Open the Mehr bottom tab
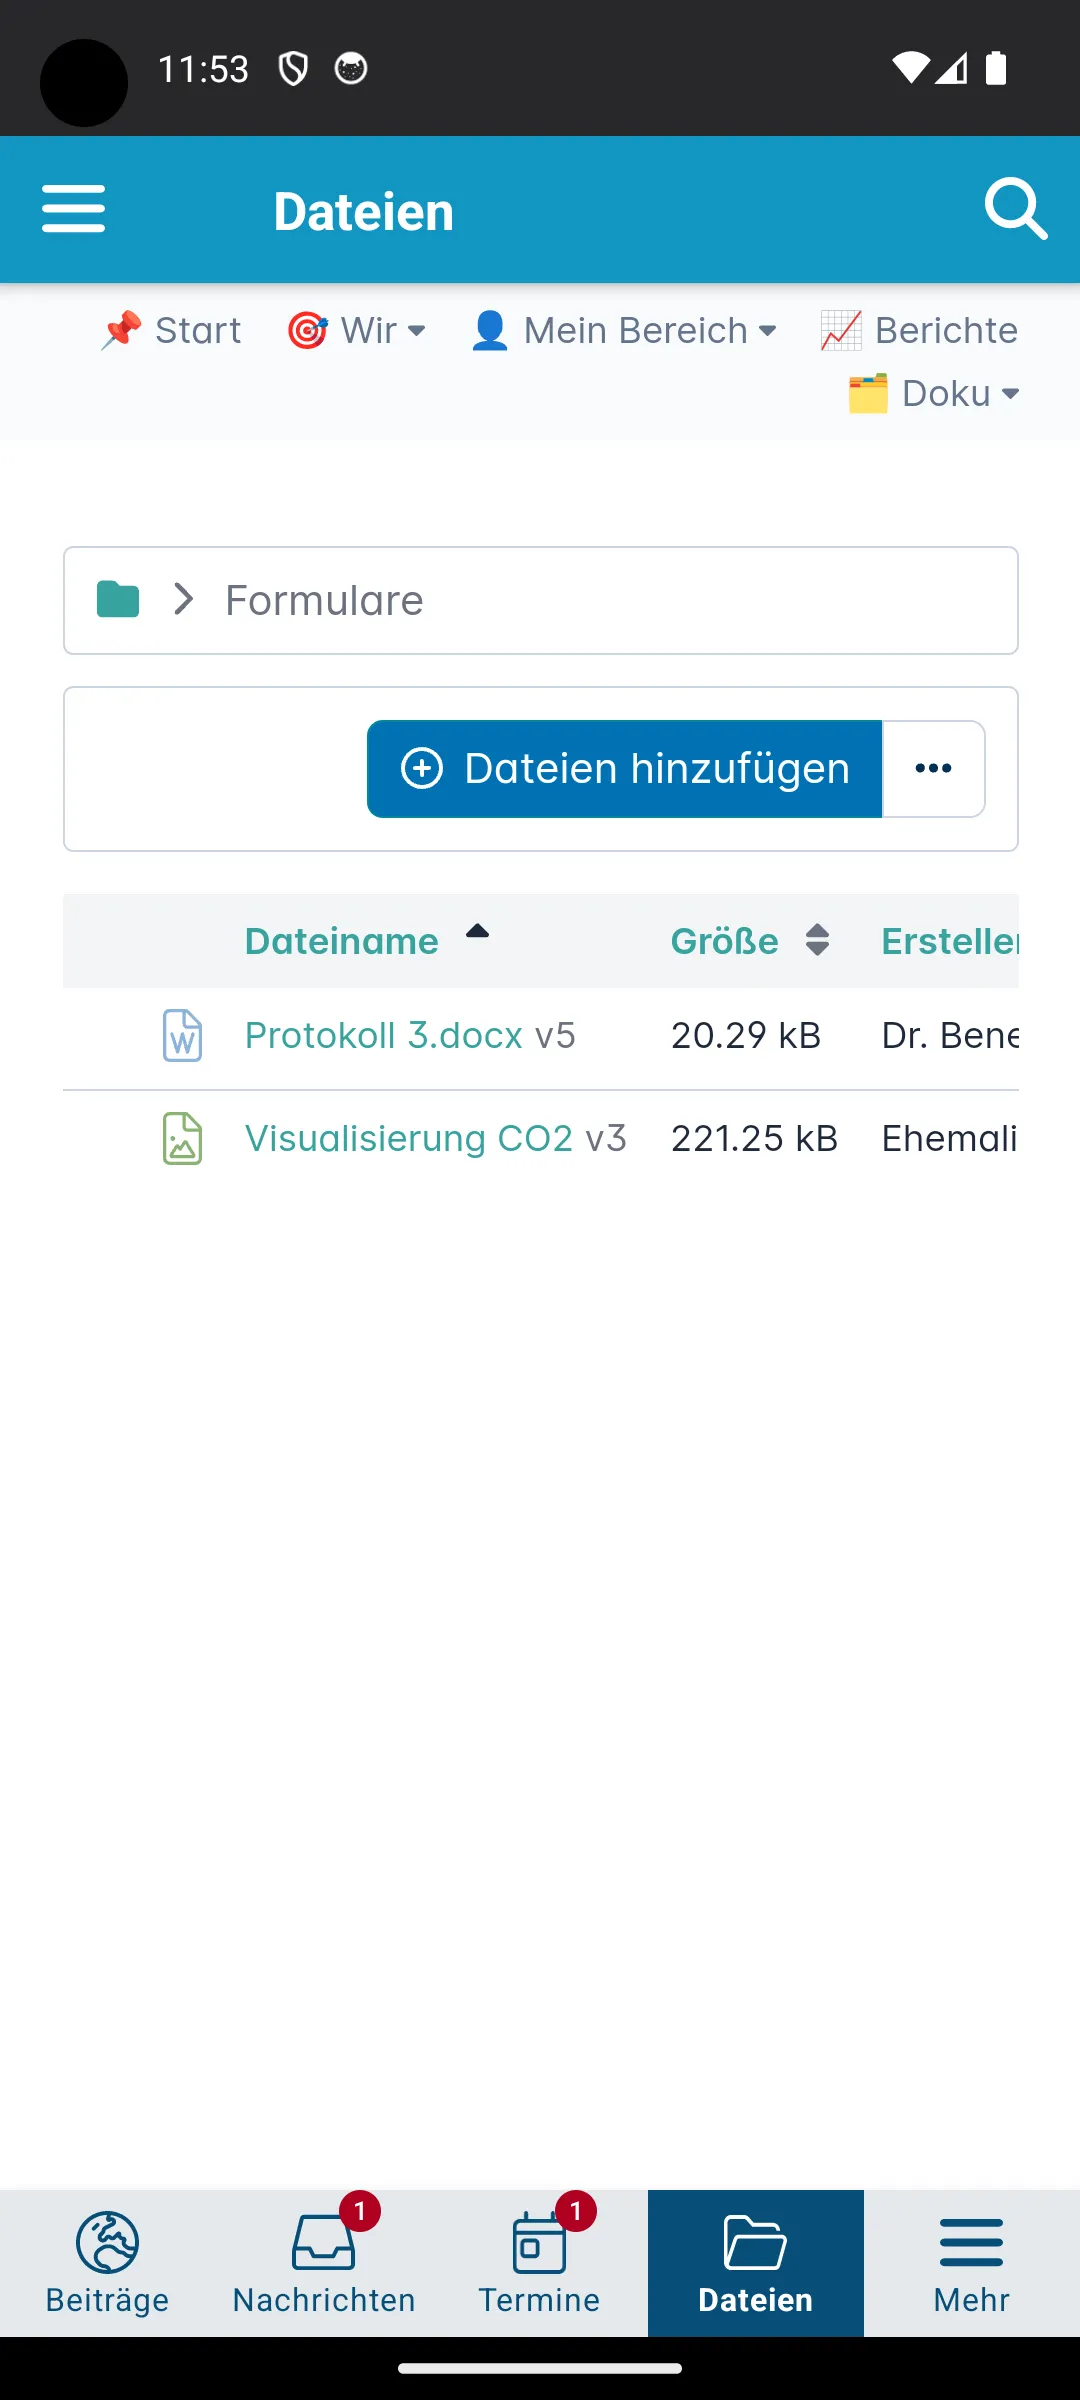1080x2400 pixels. click(972, 2263)
